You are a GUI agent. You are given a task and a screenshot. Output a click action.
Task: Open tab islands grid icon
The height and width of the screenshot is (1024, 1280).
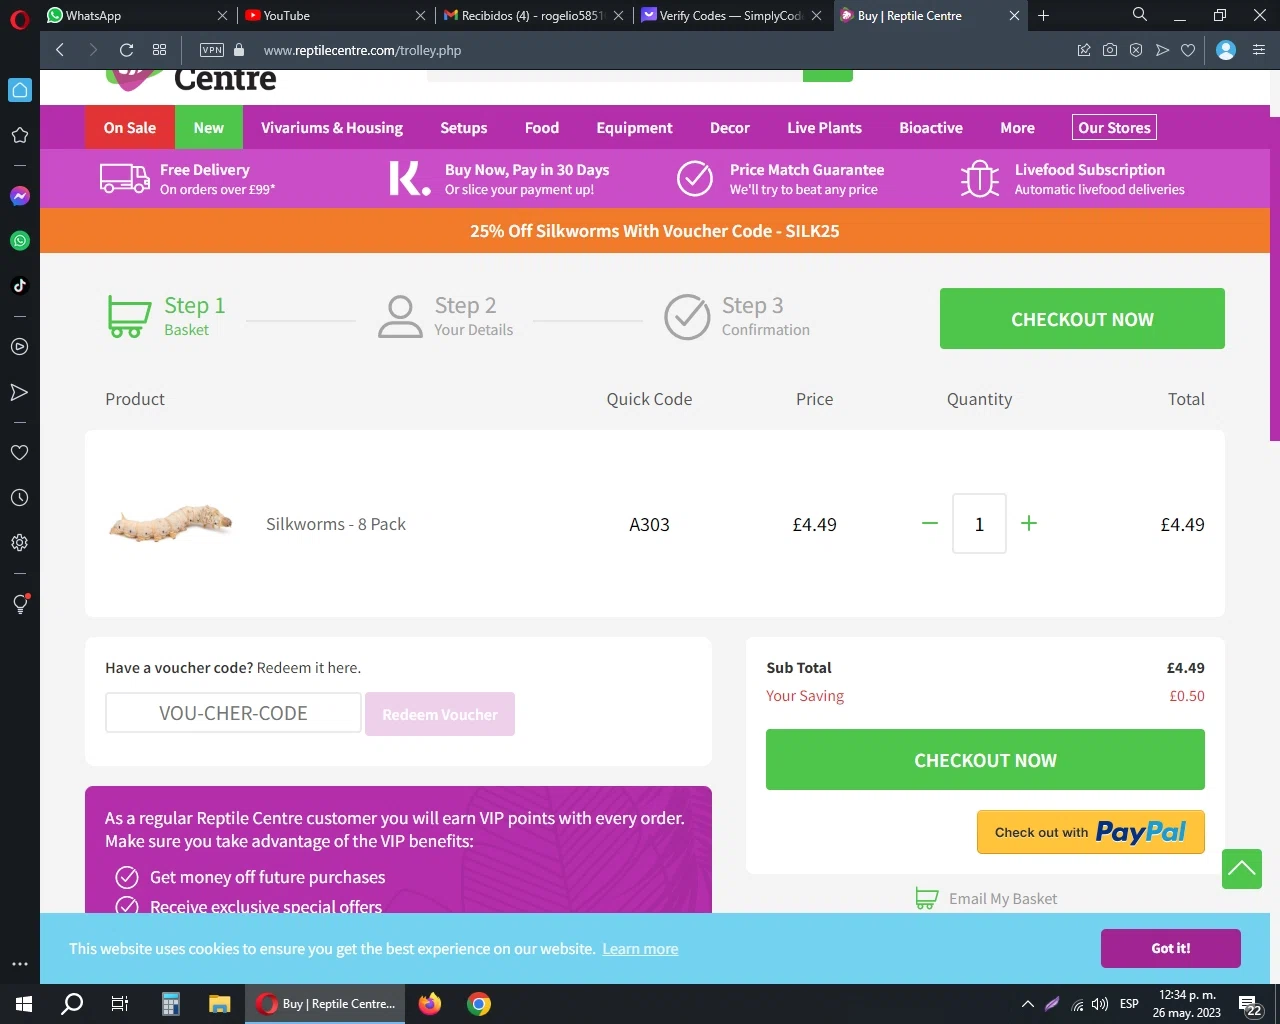pos(159,50)
